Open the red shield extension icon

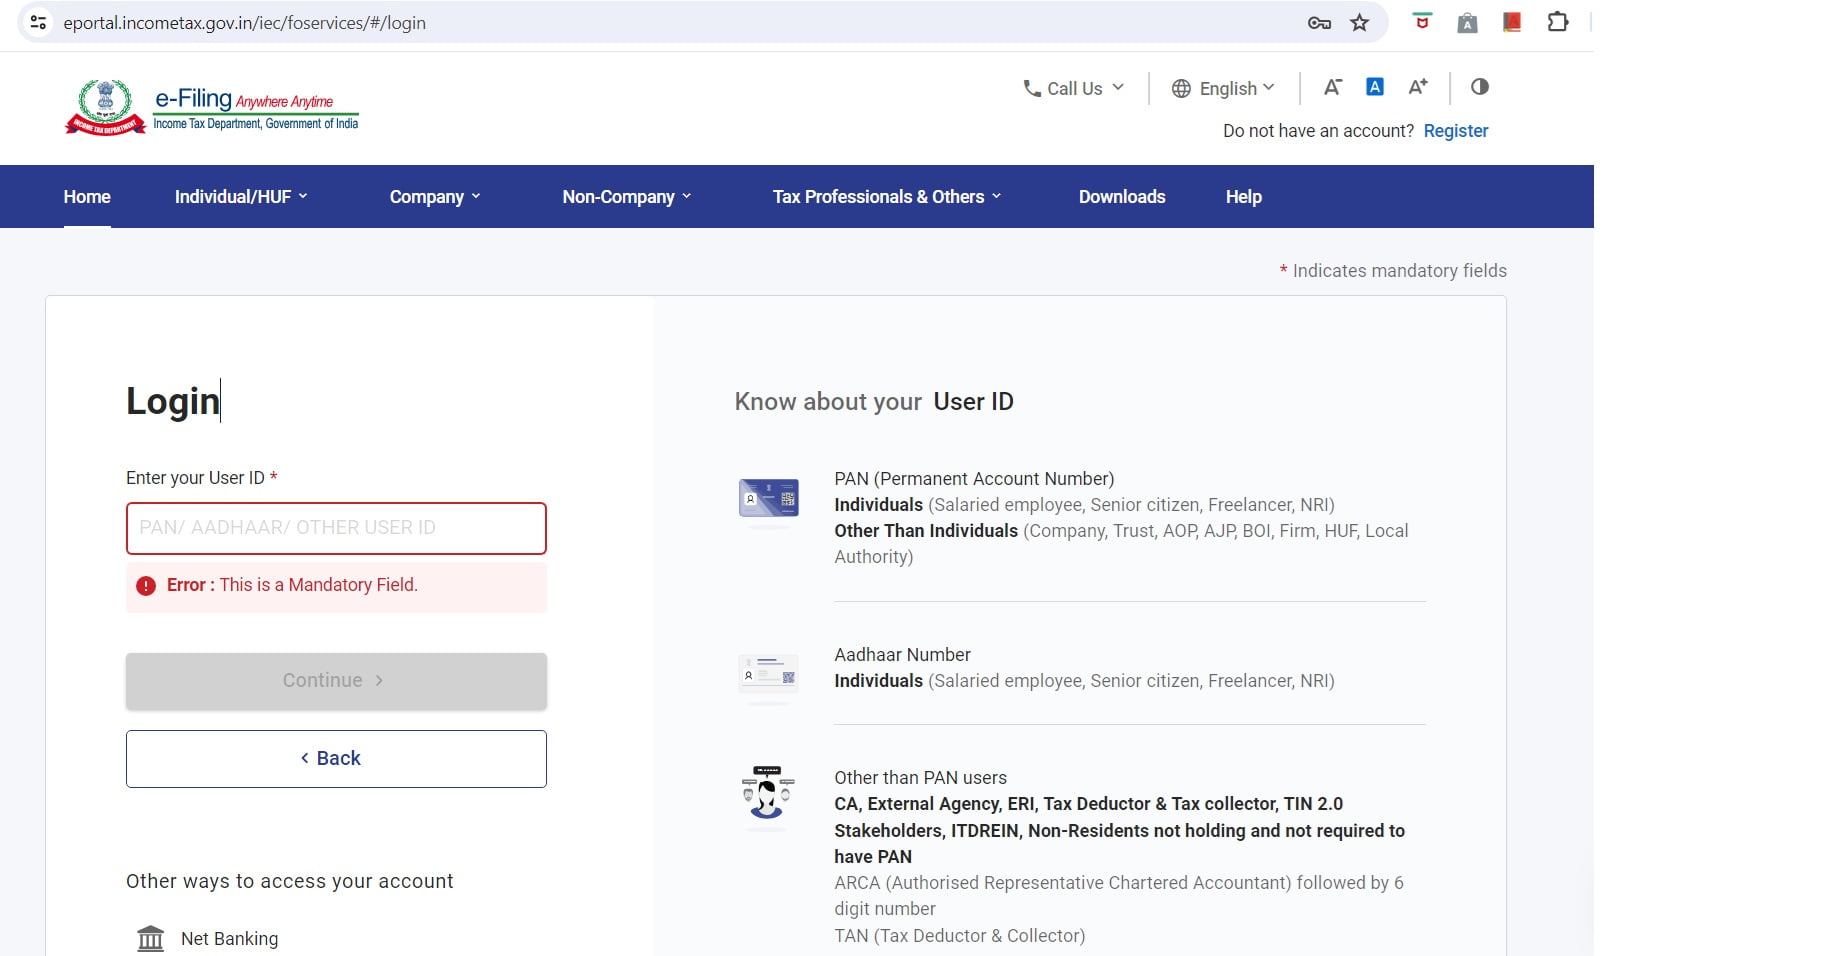(x=1422, y=22)
